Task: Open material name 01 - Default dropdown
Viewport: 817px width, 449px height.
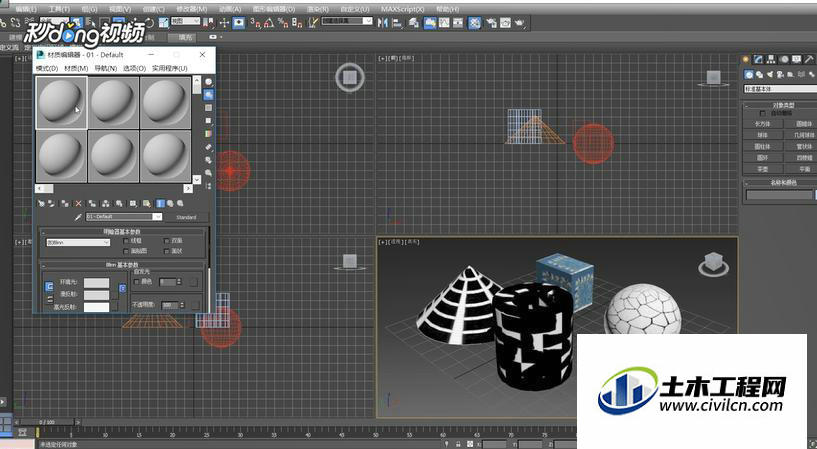Action: (x=124, y=217)
